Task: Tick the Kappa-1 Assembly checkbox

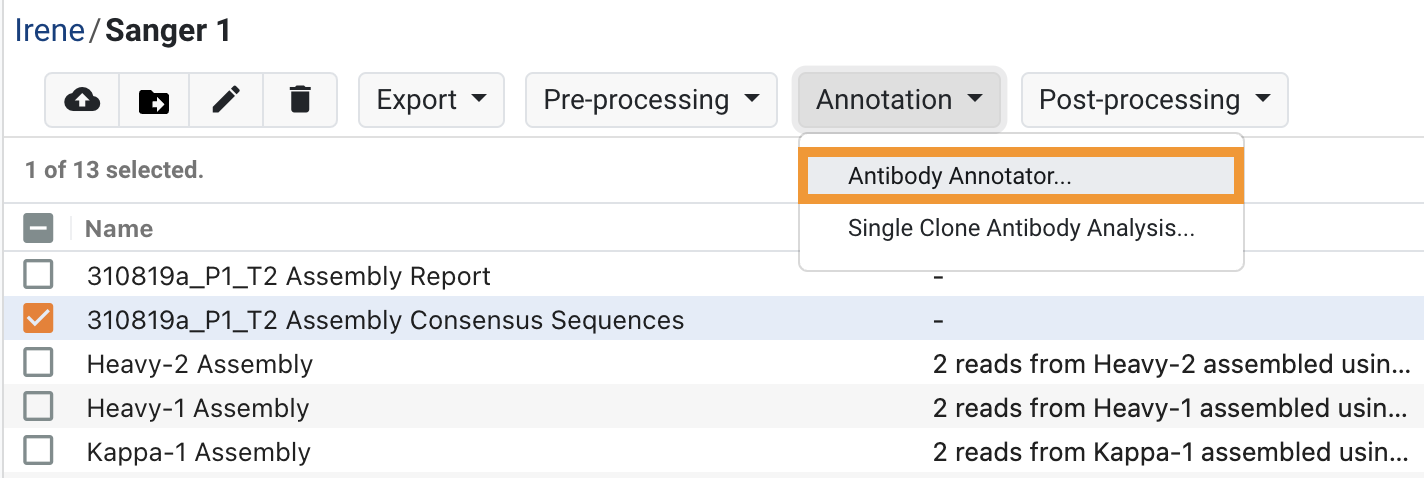Action: pos(38,451)
